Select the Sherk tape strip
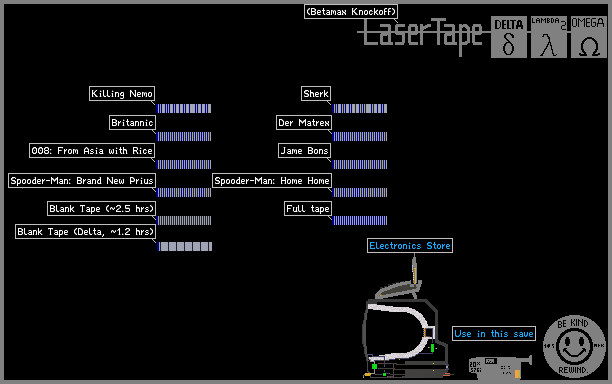This screenshot has height=384, width=612. 360,108
